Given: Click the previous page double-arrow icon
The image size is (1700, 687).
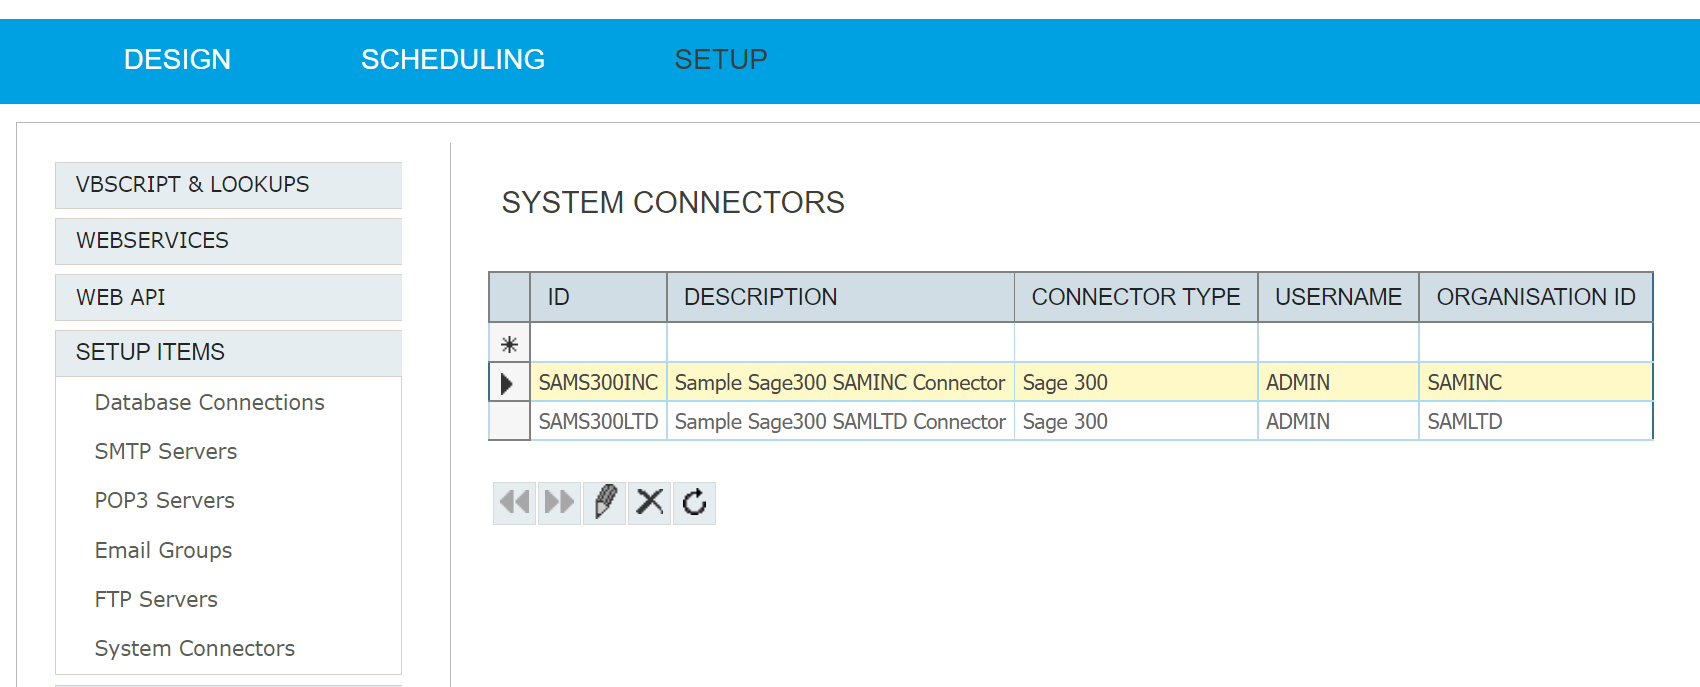Looking at the screenshot, I should [515, 502].
